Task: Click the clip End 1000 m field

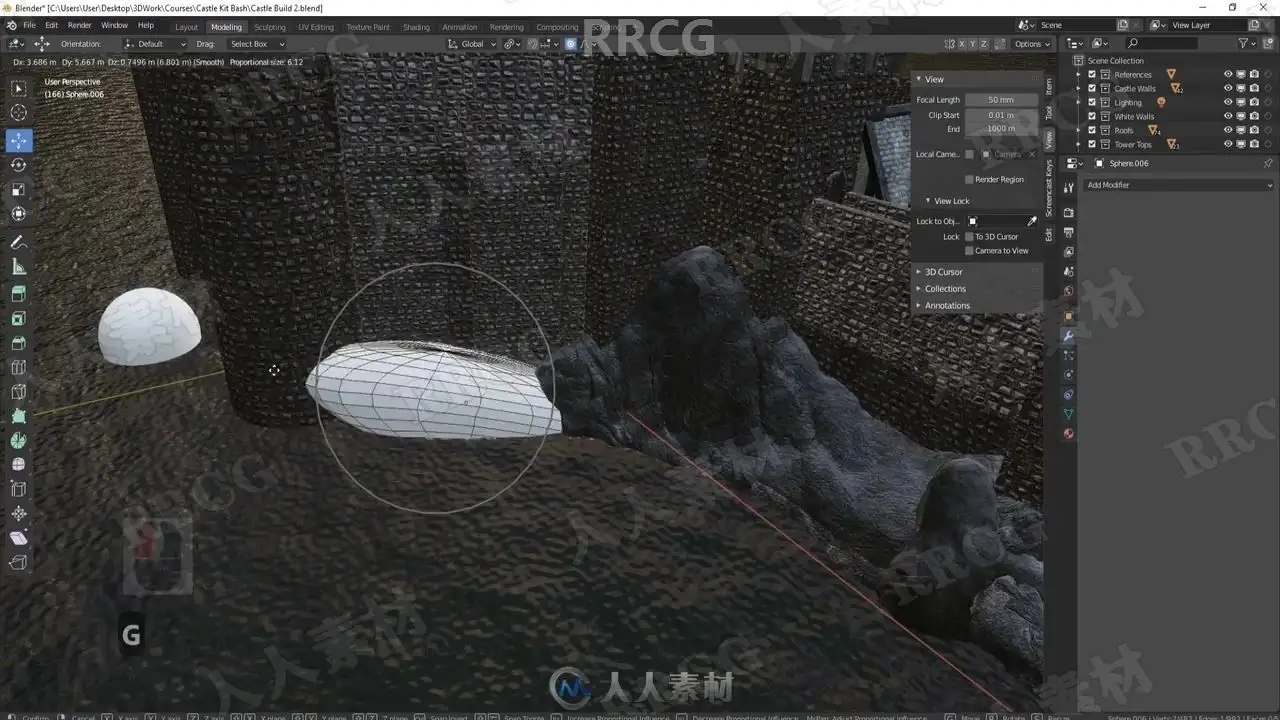Action: click(1001, 129)
